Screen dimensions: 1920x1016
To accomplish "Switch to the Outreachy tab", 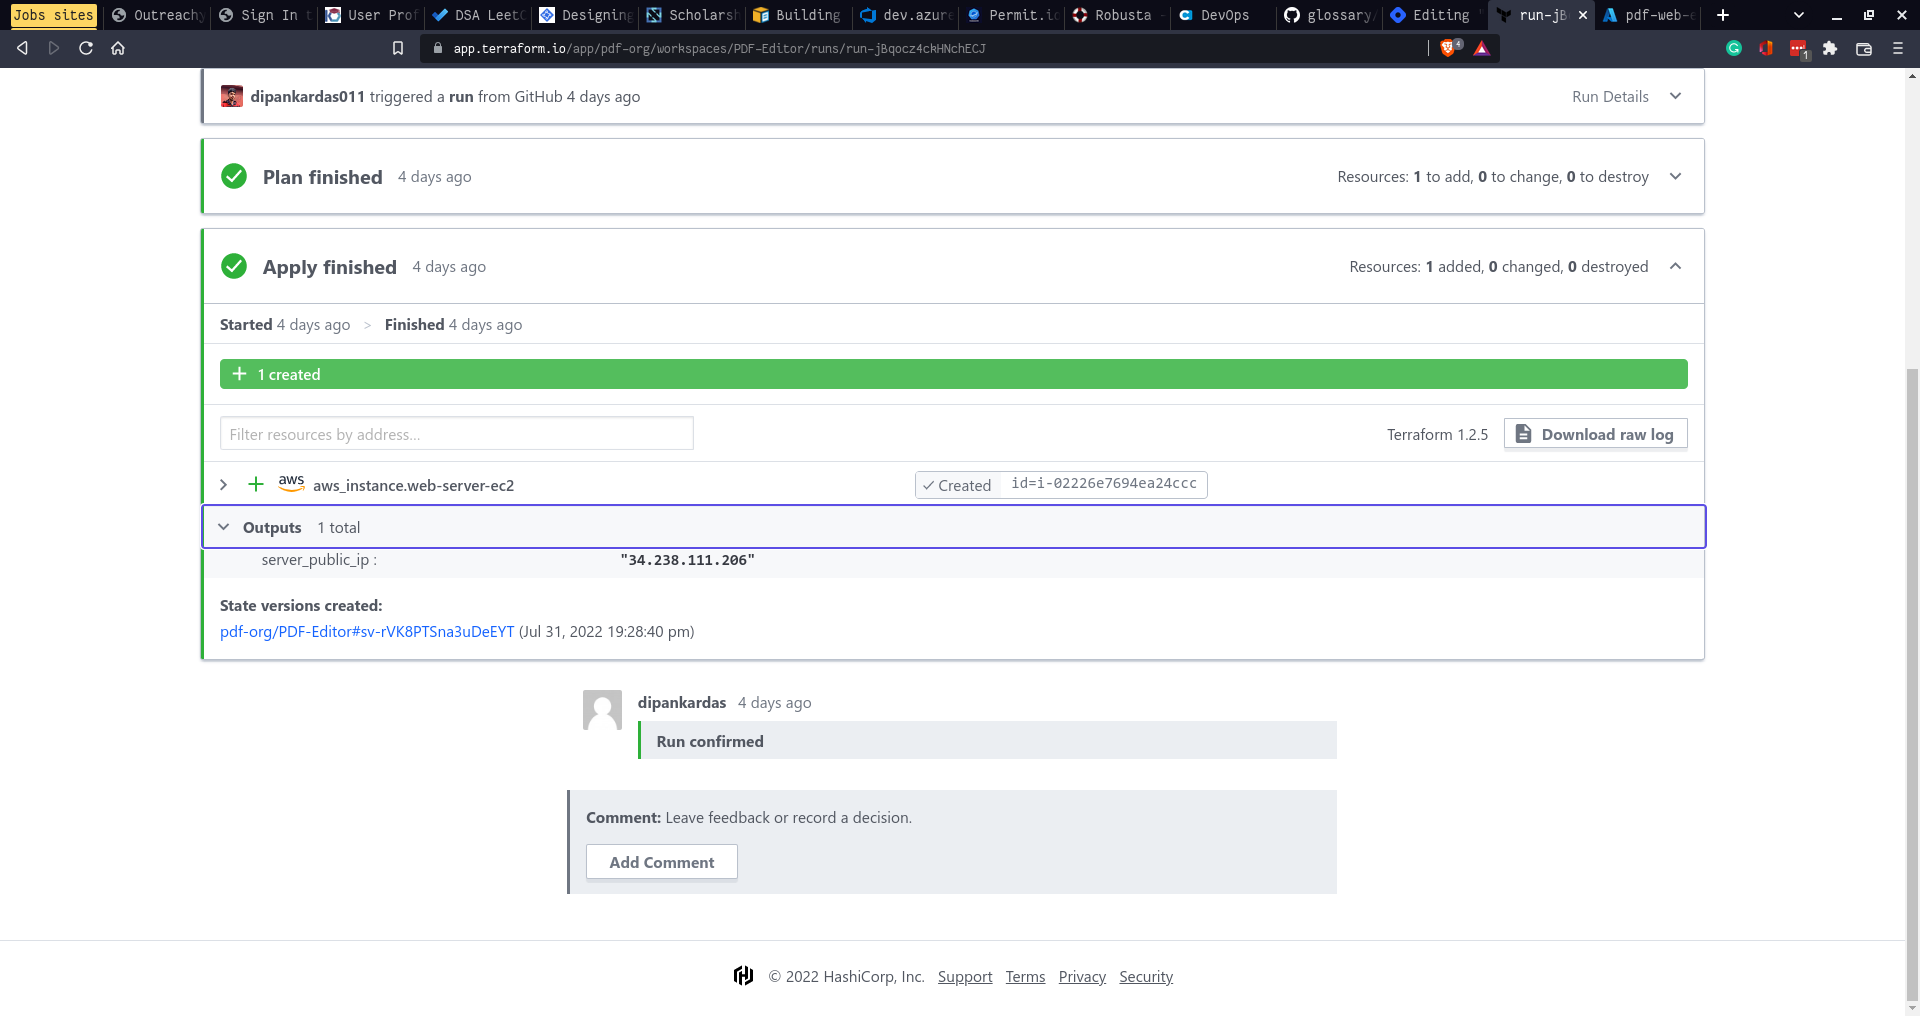I will point(158,15).
